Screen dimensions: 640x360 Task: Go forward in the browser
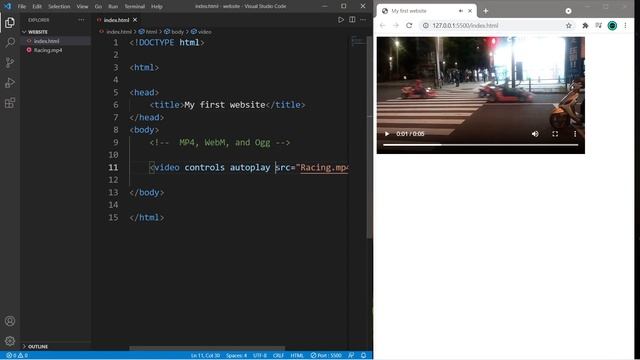point(396,25)
